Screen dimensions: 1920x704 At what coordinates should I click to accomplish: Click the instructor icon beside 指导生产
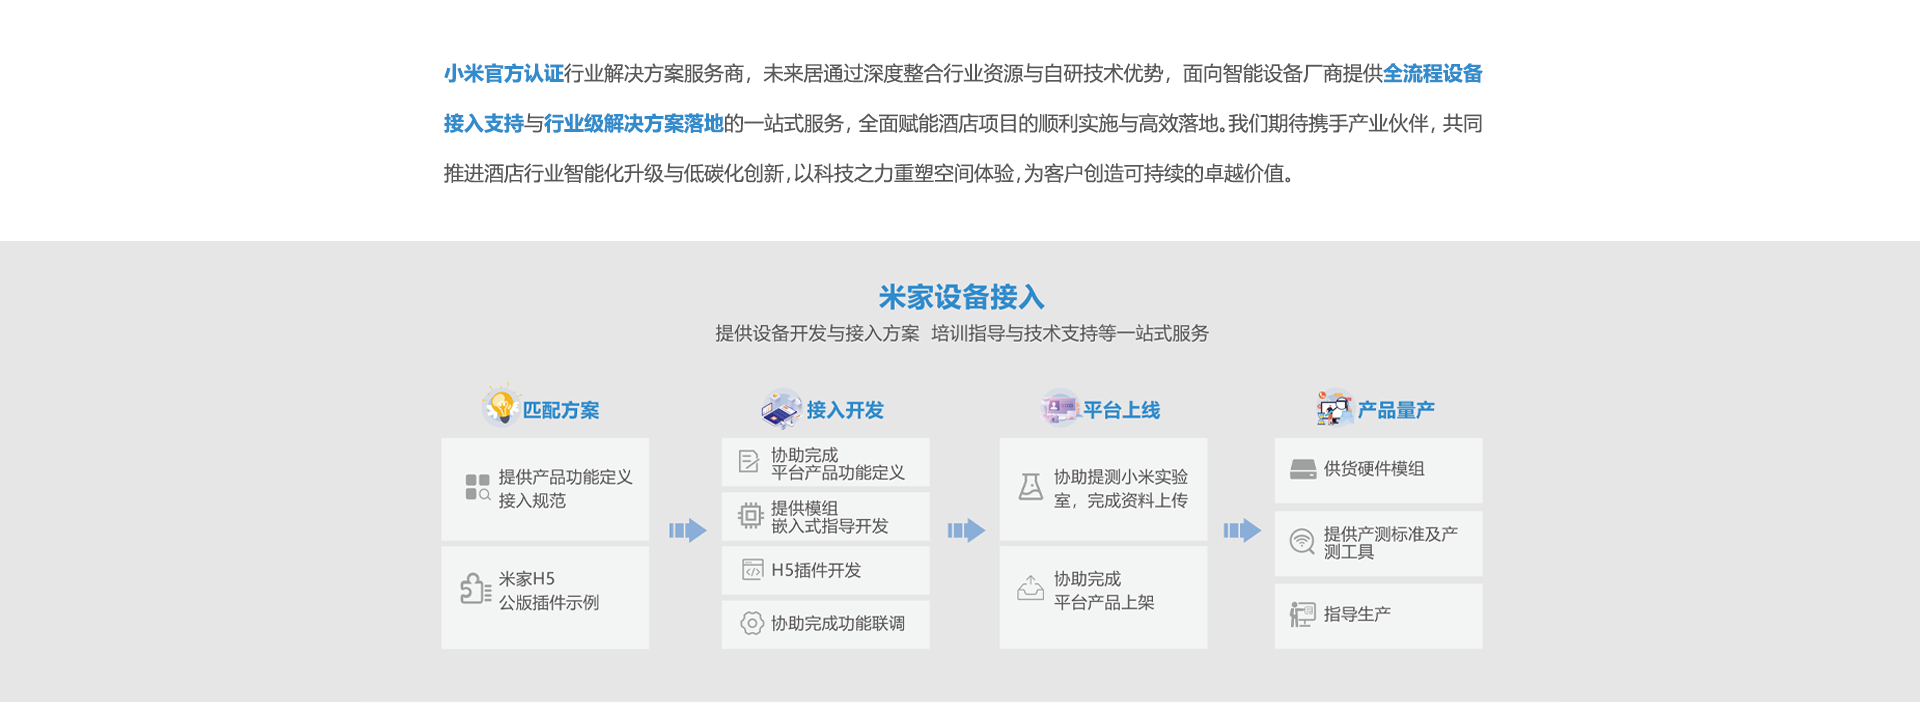pyautogui.click(x=1302, y=614)
